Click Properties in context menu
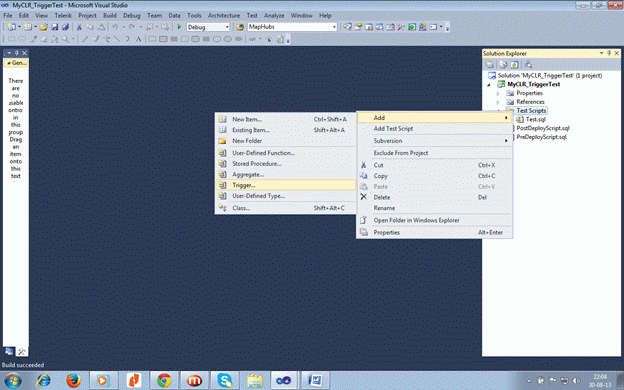 click(435, 232)
